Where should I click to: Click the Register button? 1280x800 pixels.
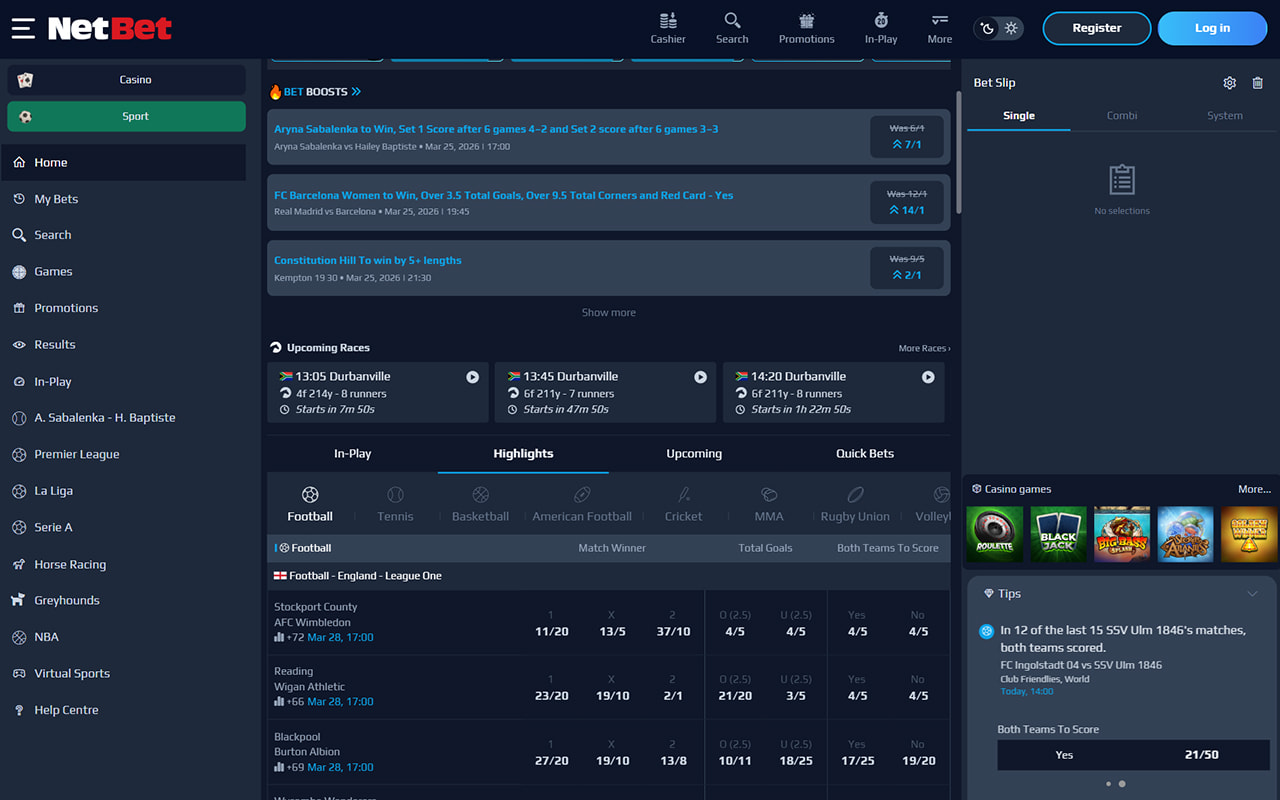(1097, 28)
